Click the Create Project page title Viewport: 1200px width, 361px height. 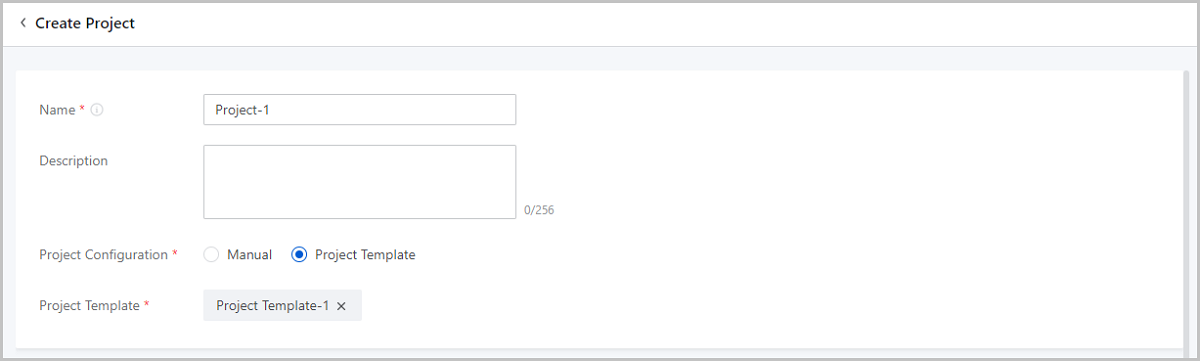[85, 23]
